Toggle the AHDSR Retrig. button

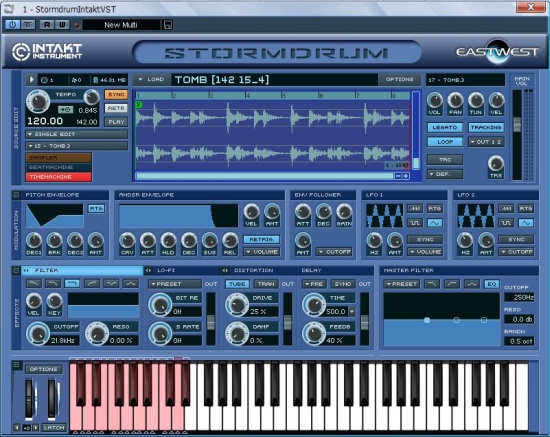[x=261, y=239]
